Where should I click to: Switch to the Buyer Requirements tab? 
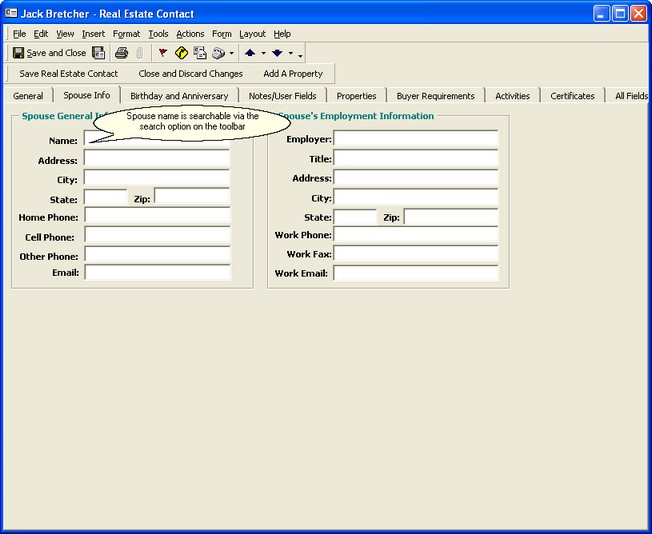pos(435,96)
